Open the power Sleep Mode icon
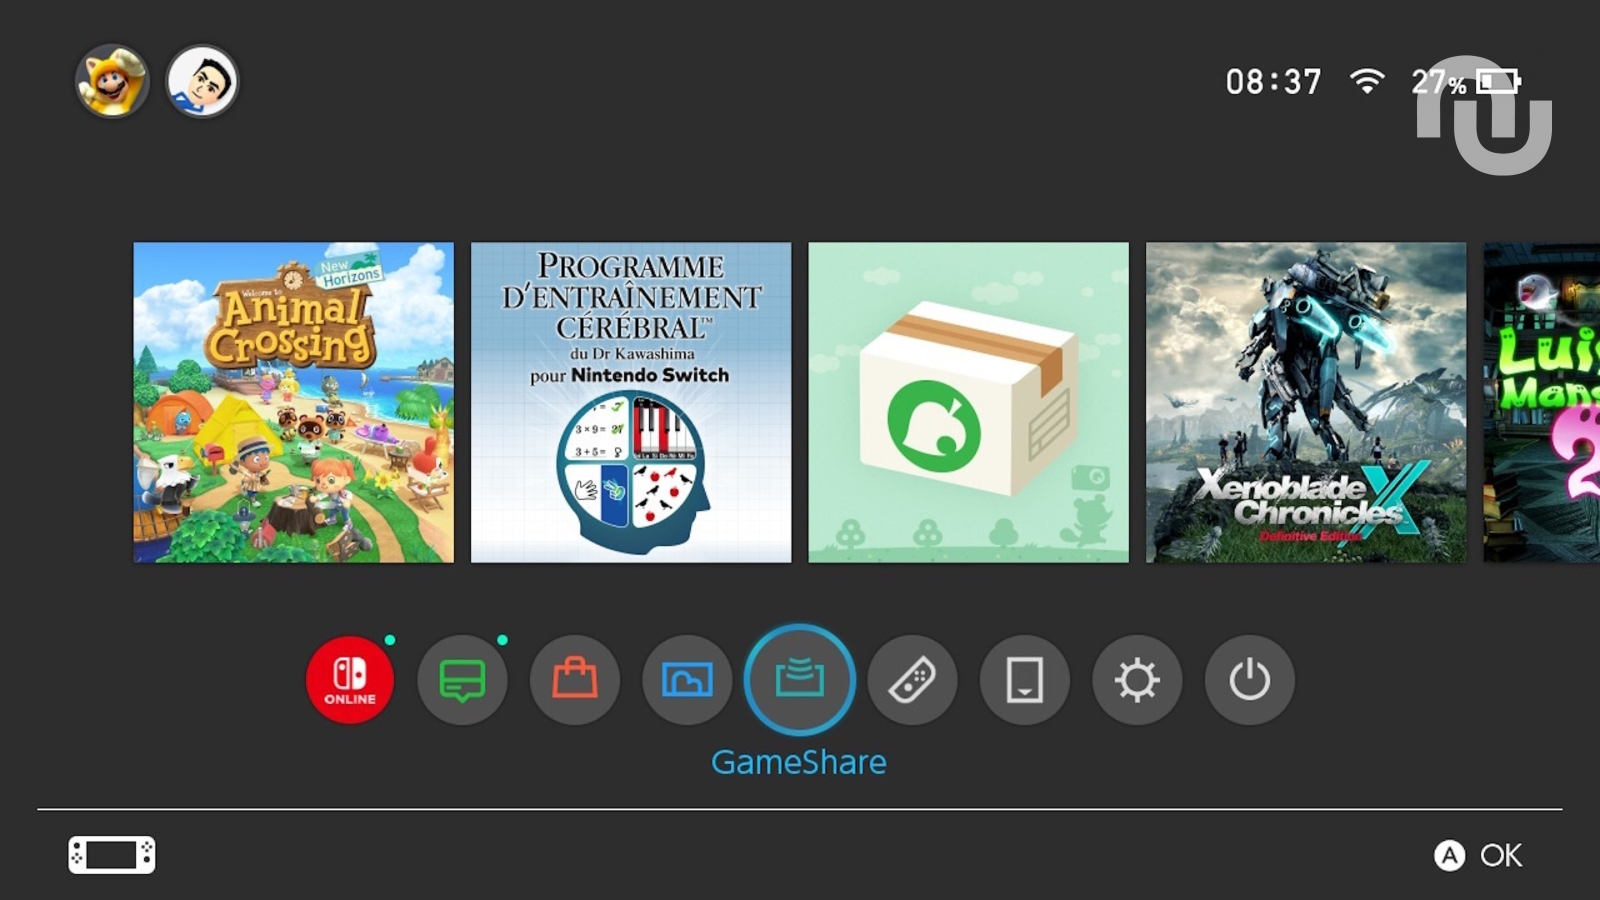1600x900 pixels. 1250,680
